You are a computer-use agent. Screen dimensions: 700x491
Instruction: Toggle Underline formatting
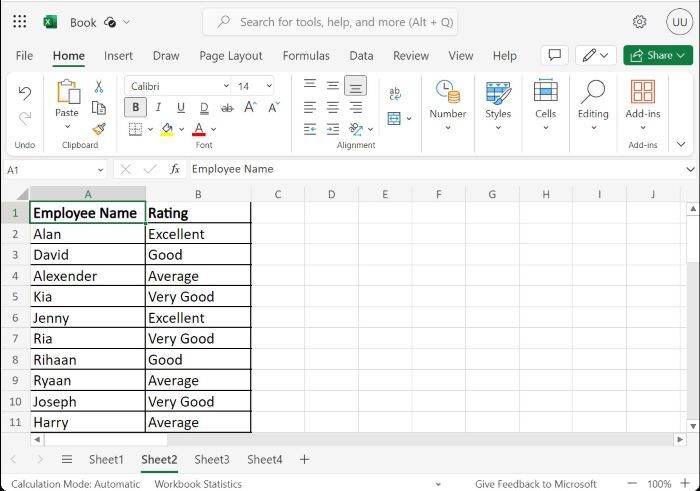point(181,108)
